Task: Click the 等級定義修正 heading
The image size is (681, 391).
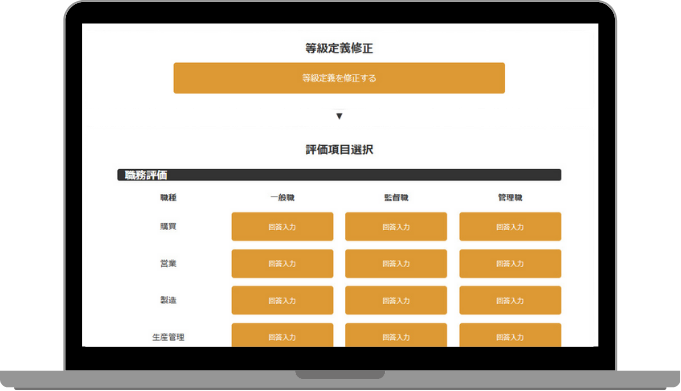Action: 339,48
